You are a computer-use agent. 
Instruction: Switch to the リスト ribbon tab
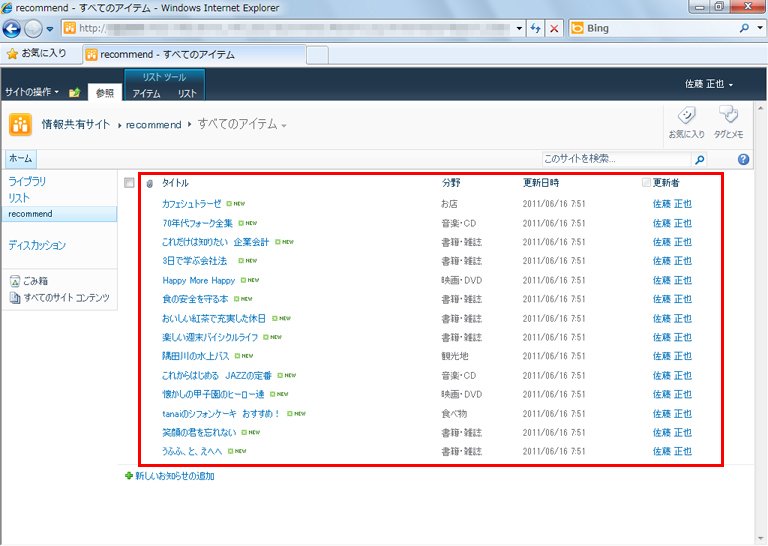coord(187,93)
